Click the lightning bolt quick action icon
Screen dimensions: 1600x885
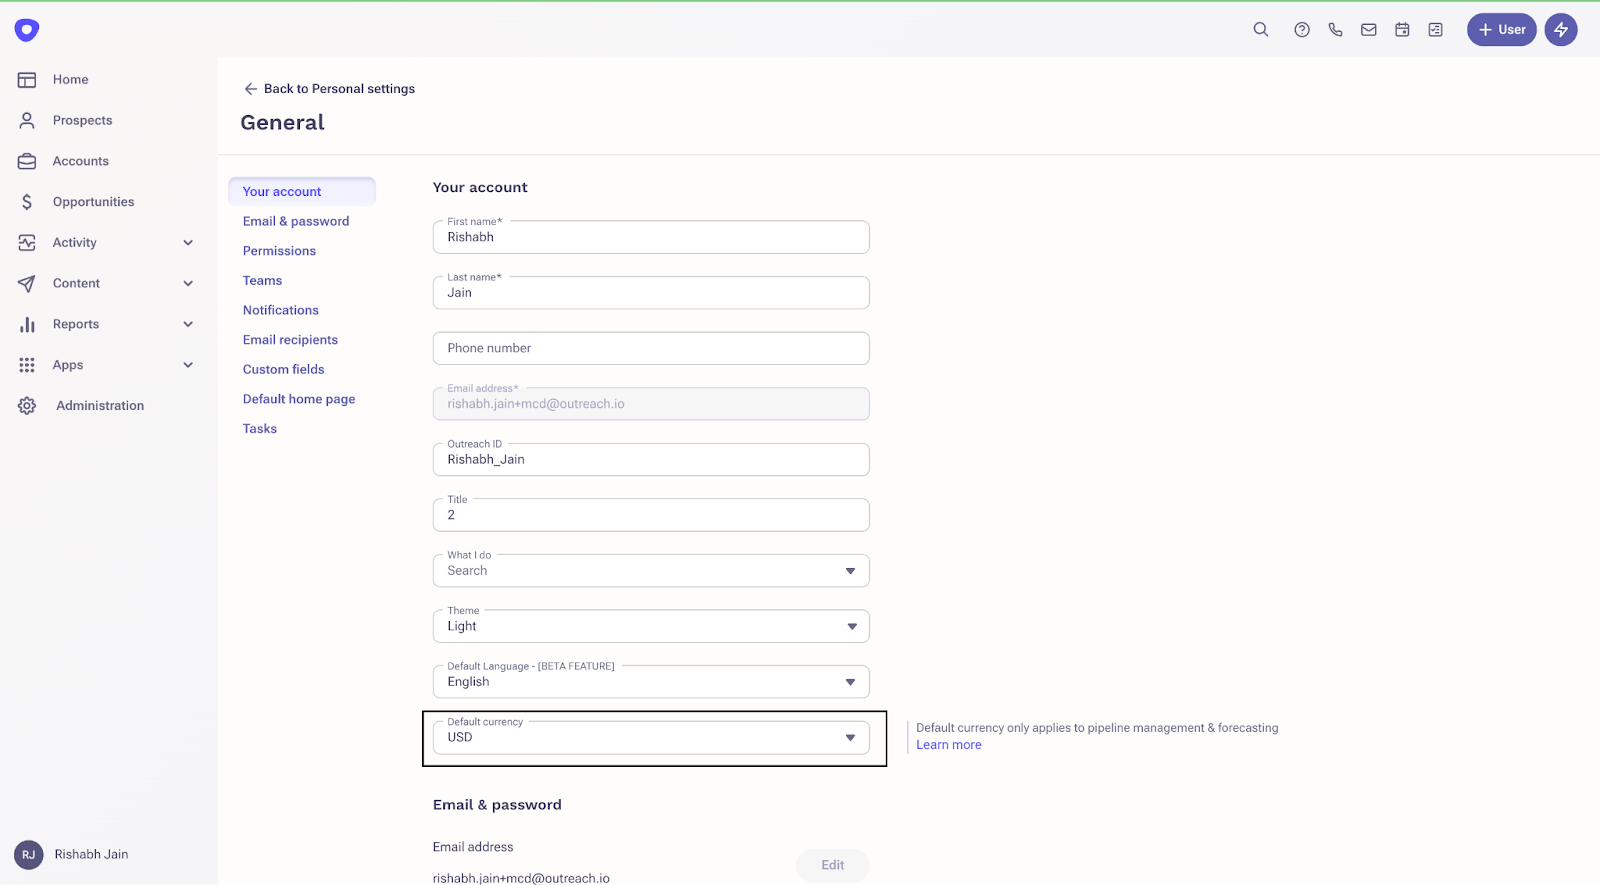1561,30
